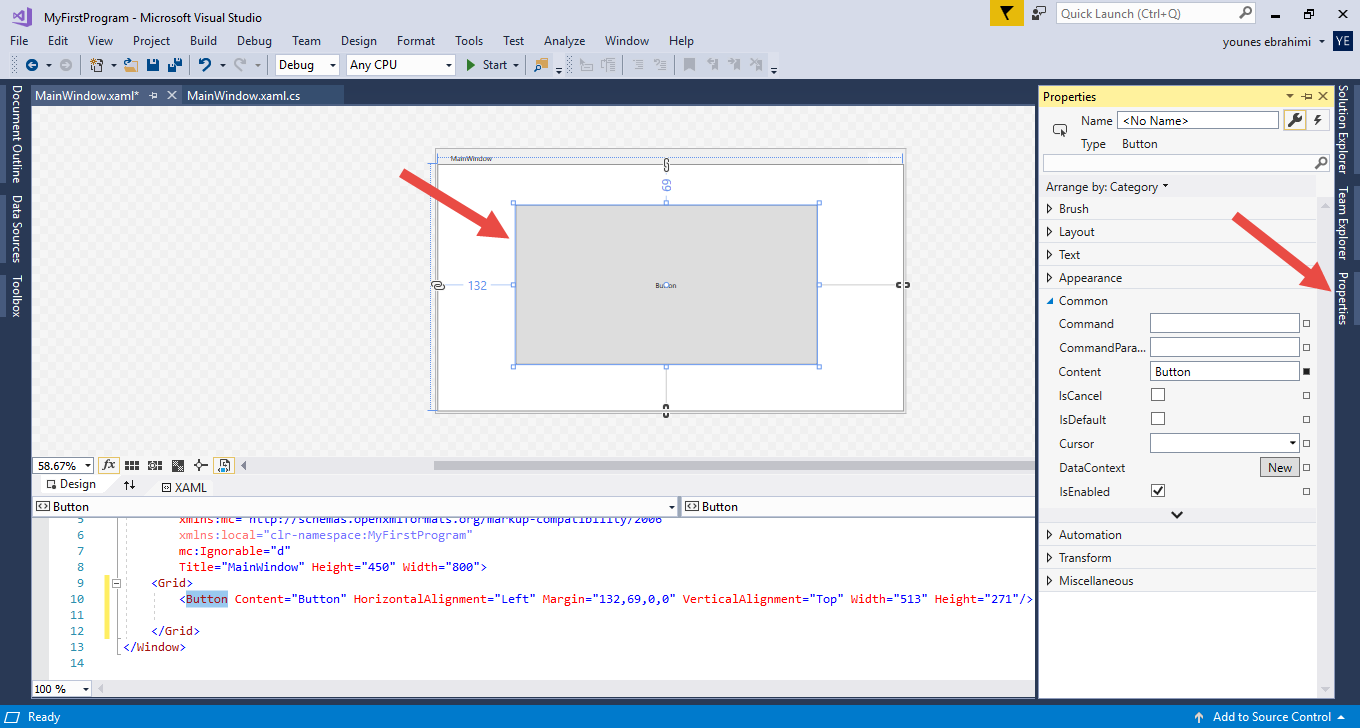This screenshot has height=728, width=1360.
Task: Click the Open File folder icon
Action: (130, 65)
